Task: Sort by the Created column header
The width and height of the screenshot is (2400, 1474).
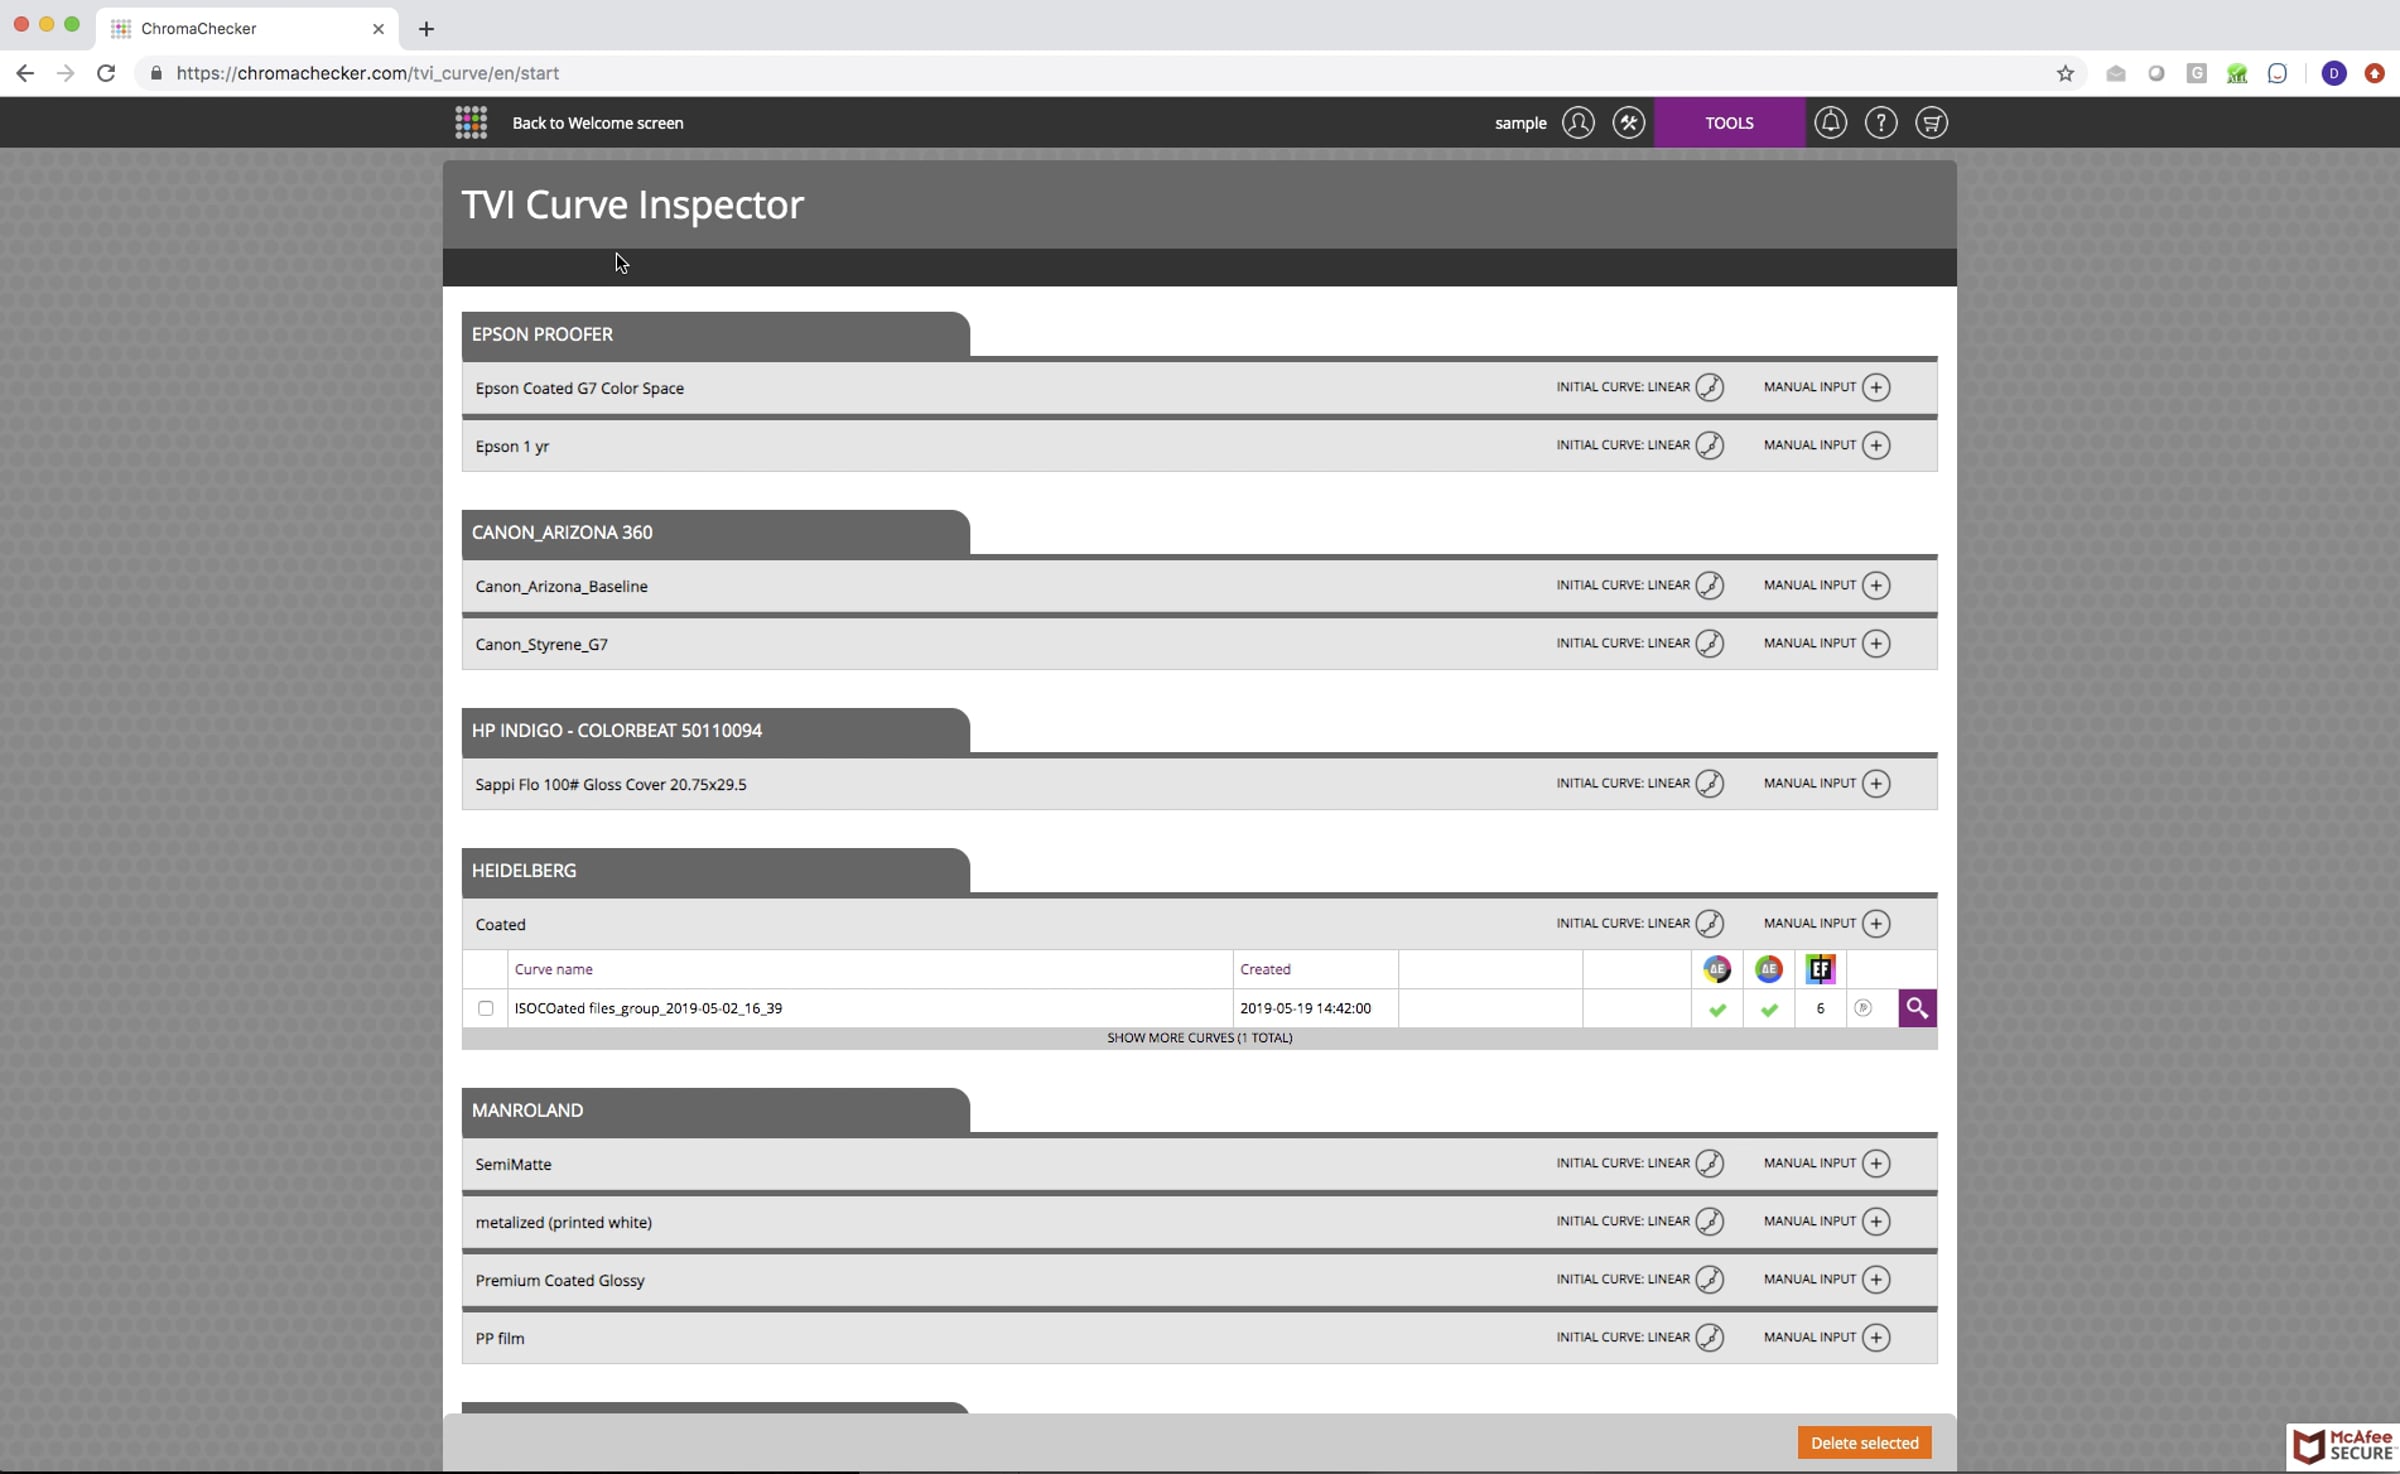Action: point(1265,969)
